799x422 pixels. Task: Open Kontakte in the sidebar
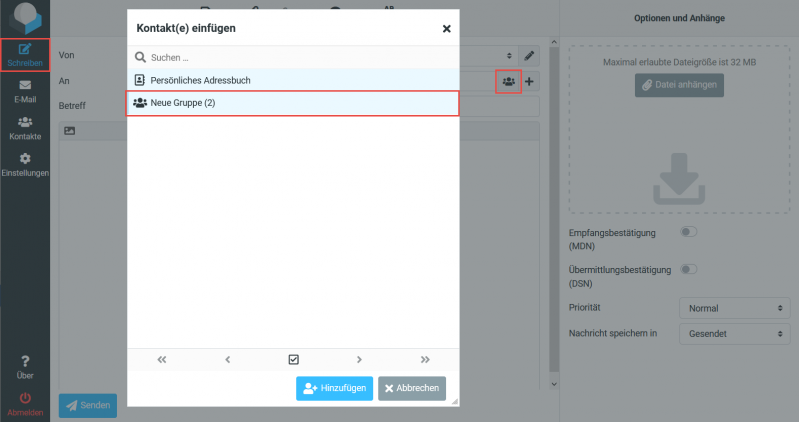25,127
